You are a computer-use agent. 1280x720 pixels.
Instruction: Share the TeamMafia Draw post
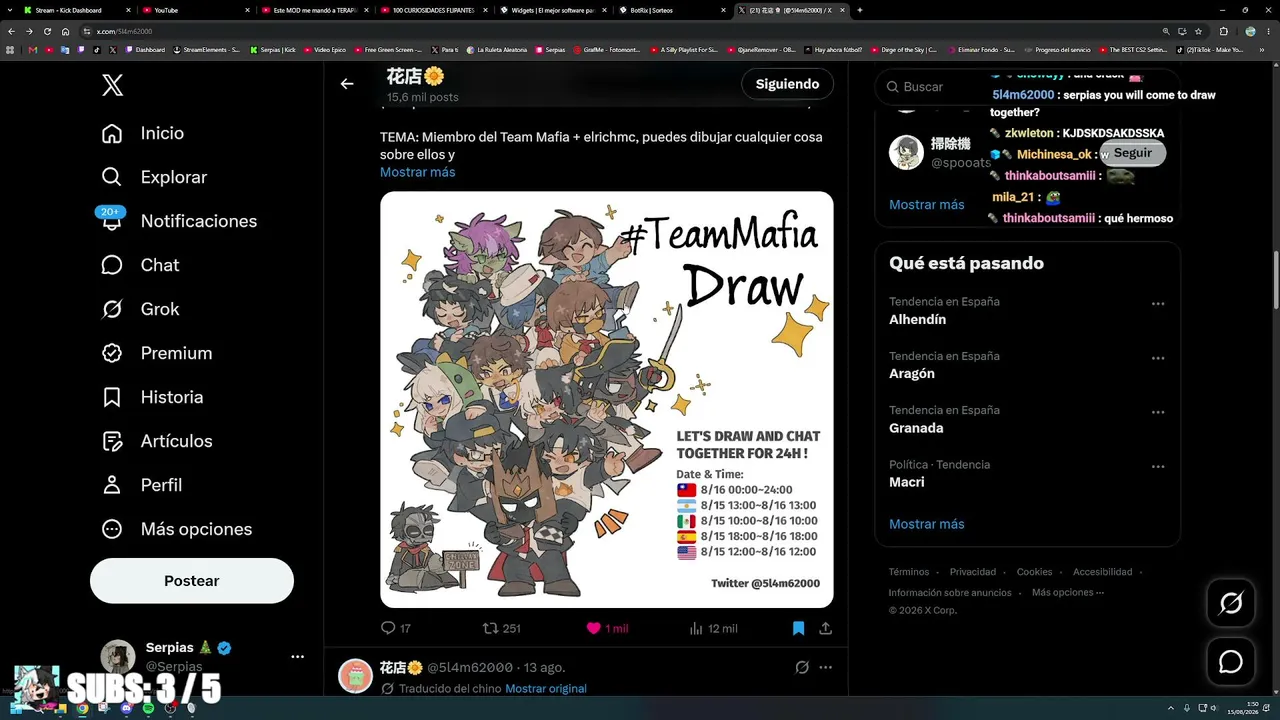[x=826, y=628]
